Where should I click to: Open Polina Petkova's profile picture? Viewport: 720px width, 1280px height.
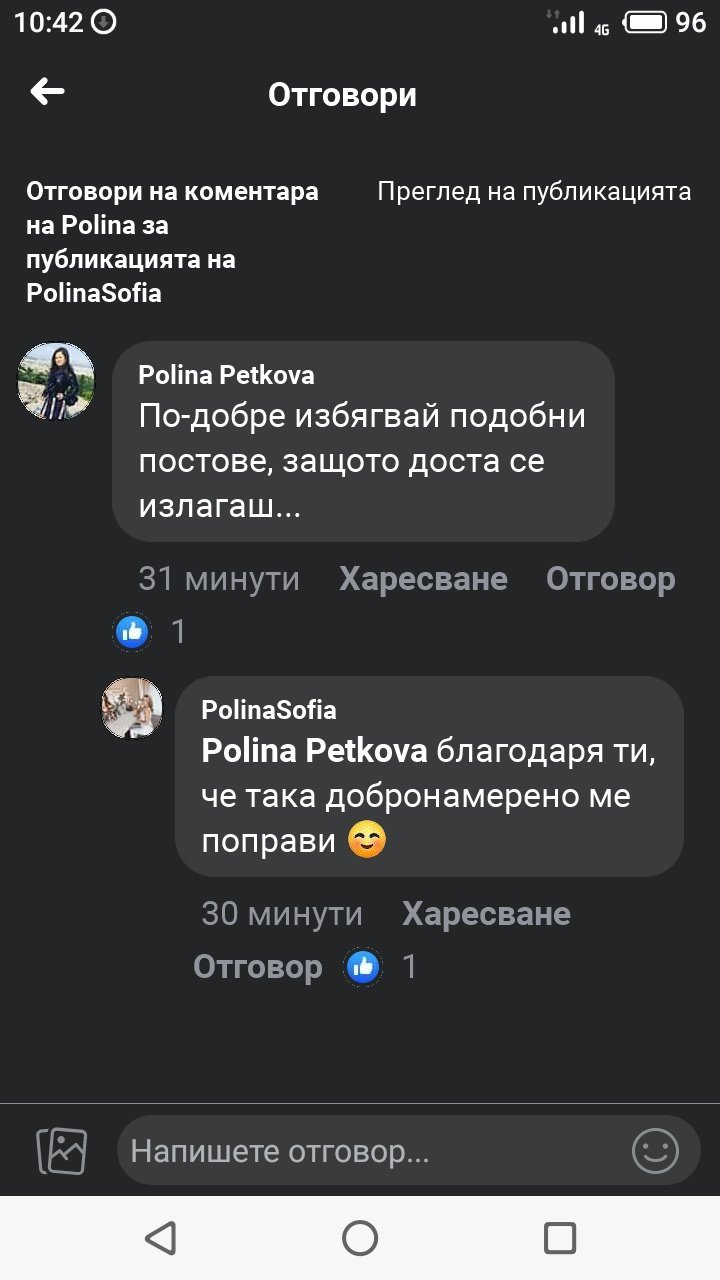click(x=56, y=381)
